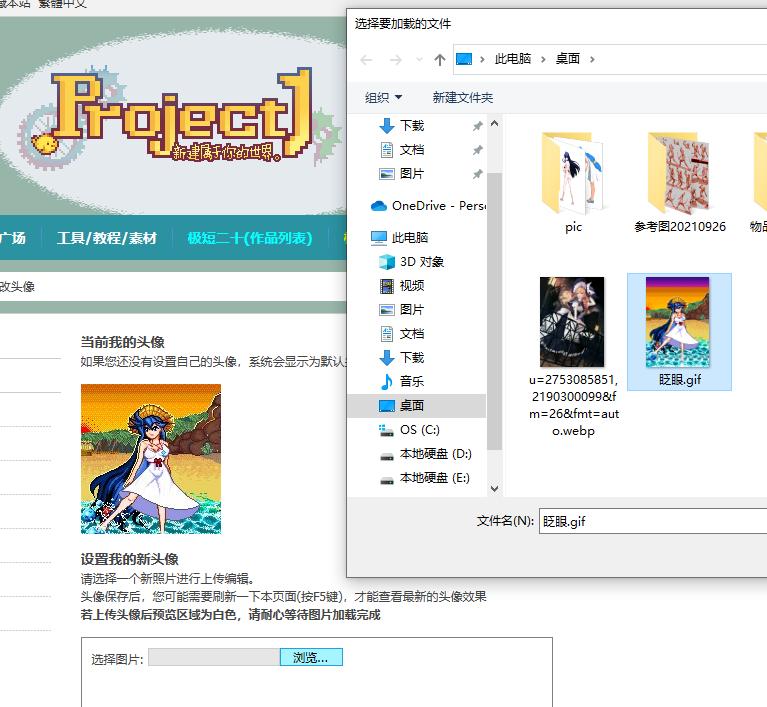The height and width of the screenshot is (707, 767).
Task: Click 浏览... button on the webpage
Action: [311, 657]
